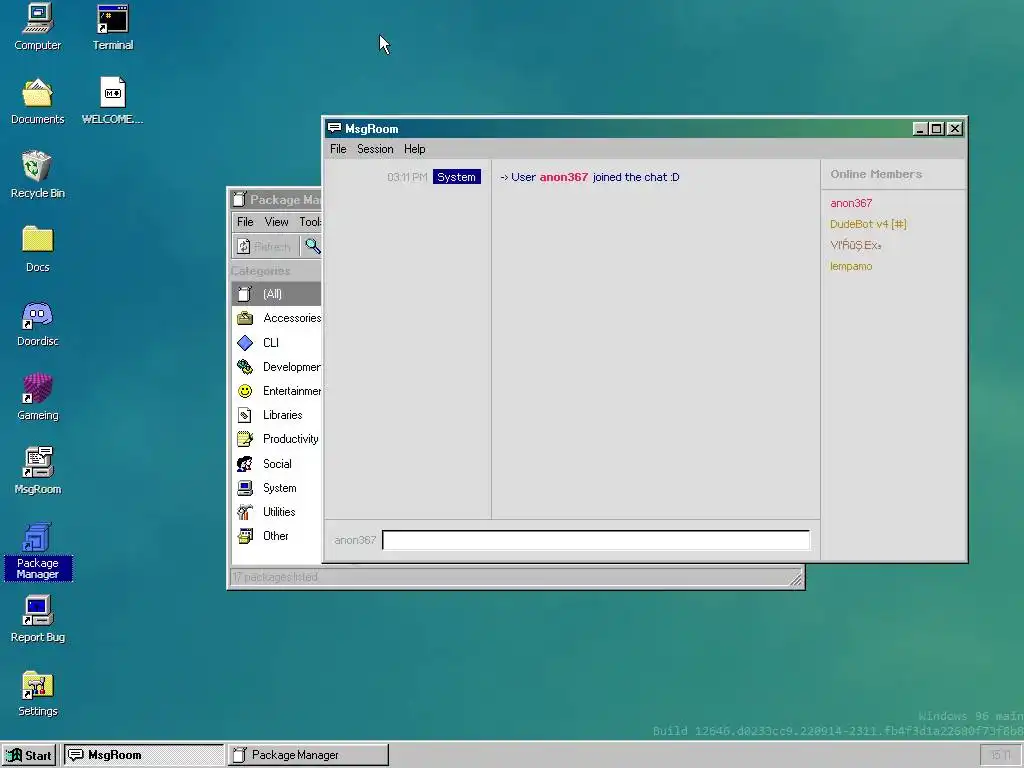This screenshot has height=768, width=1024.
Task: Open the Report Bug desktop icon
Action: click(x=37, y=619)
